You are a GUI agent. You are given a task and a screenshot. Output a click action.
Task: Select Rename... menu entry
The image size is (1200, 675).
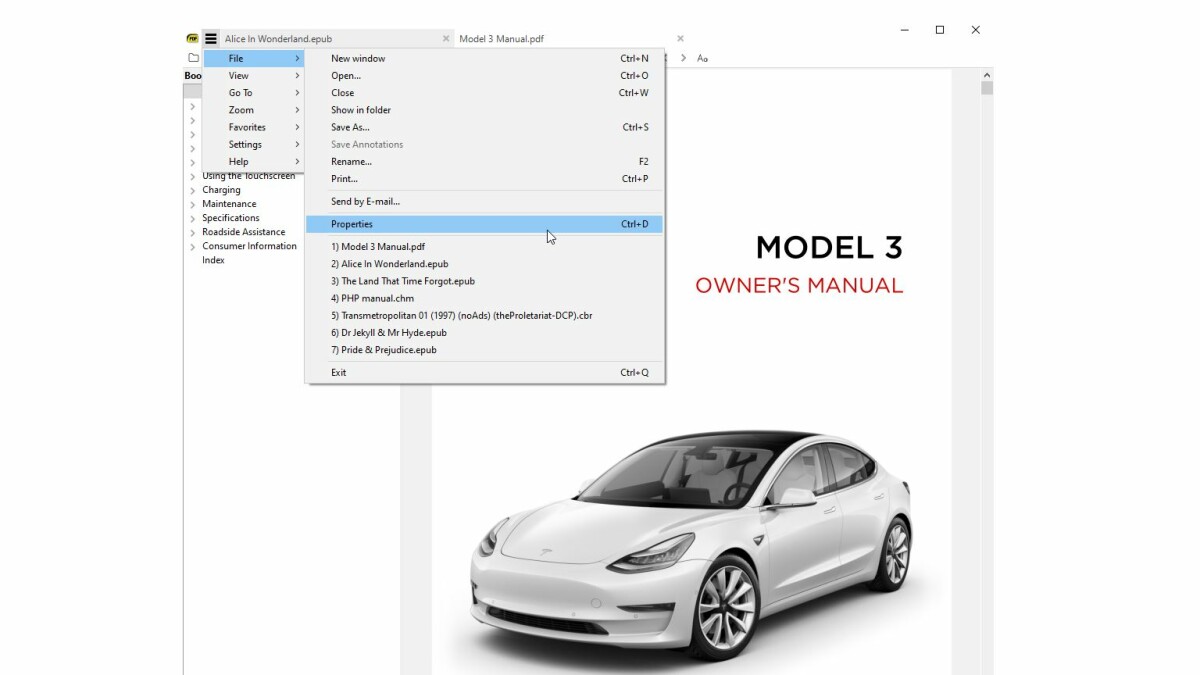[x=485, y=161]
